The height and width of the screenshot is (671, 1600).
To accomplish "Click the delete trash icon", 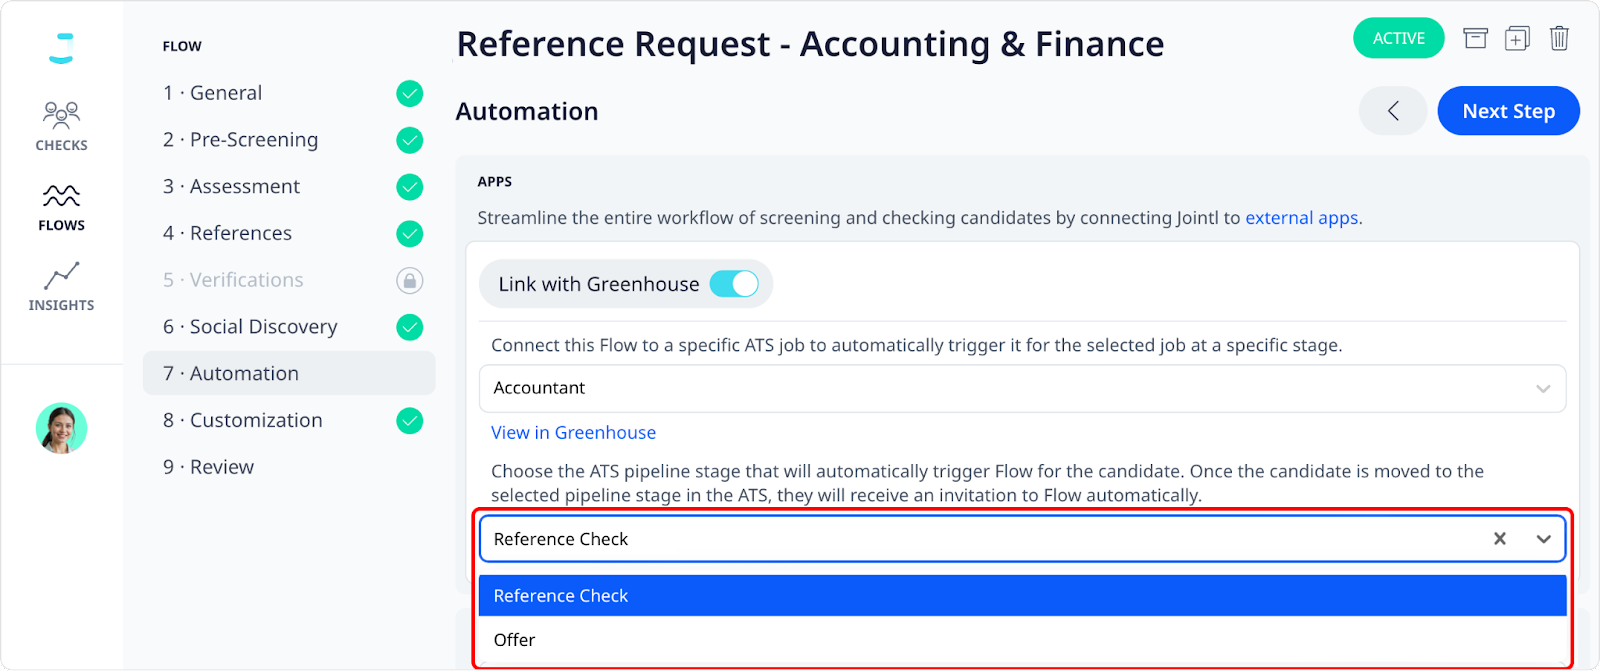I will coord(1559,39).
